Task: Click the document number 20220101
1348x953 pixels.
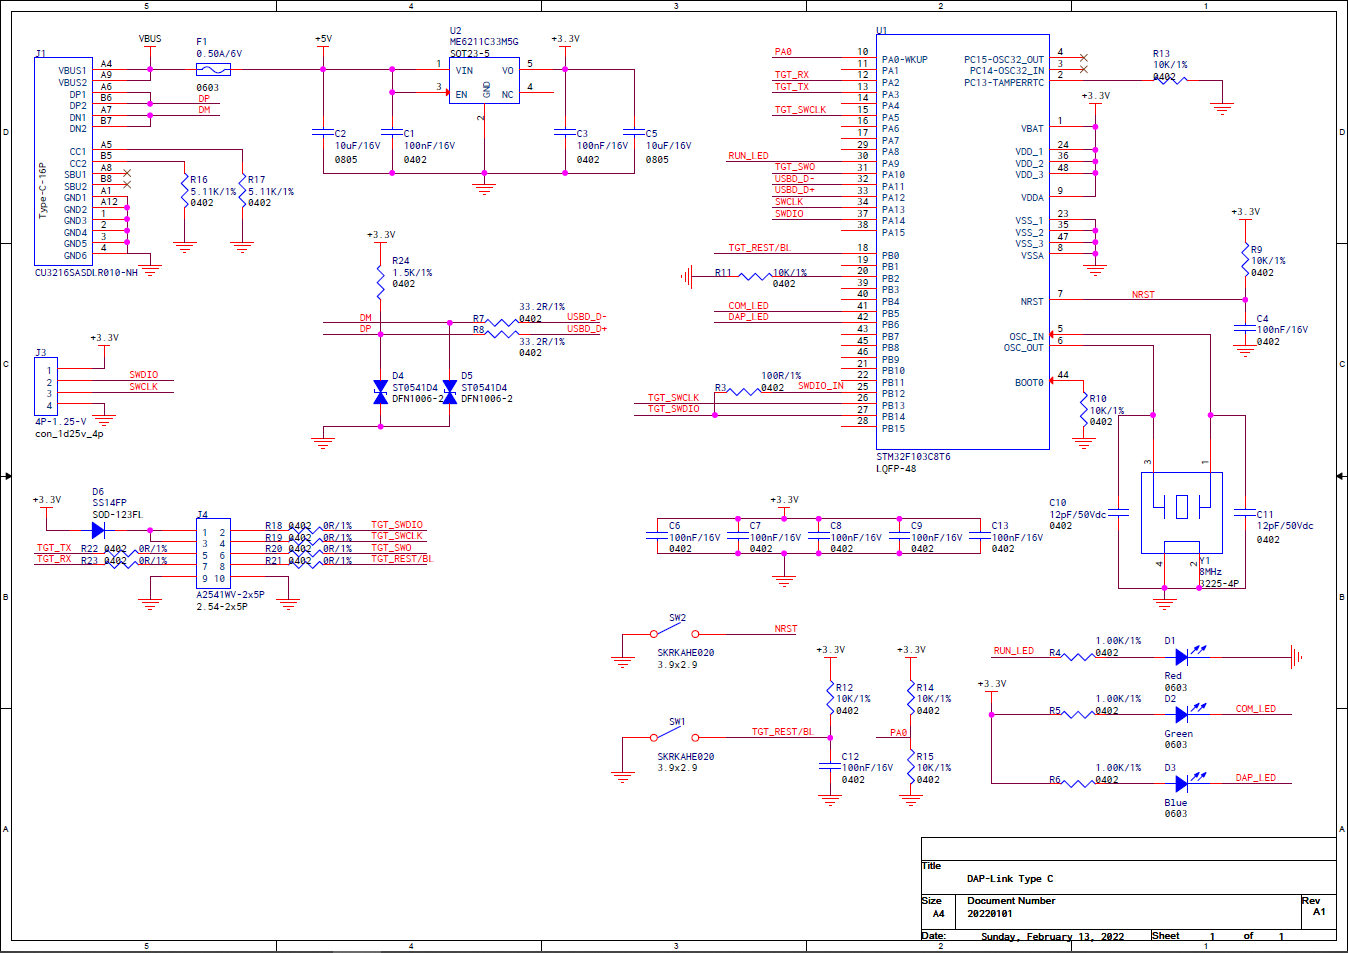Action: pos(990,914)
